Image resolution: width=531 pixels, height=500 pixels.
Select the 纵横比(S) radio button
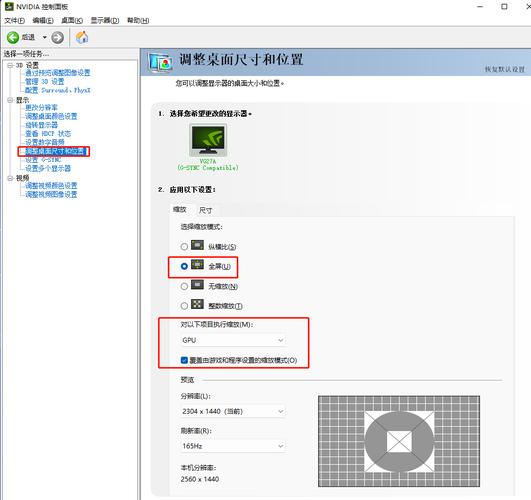(184, 247)
